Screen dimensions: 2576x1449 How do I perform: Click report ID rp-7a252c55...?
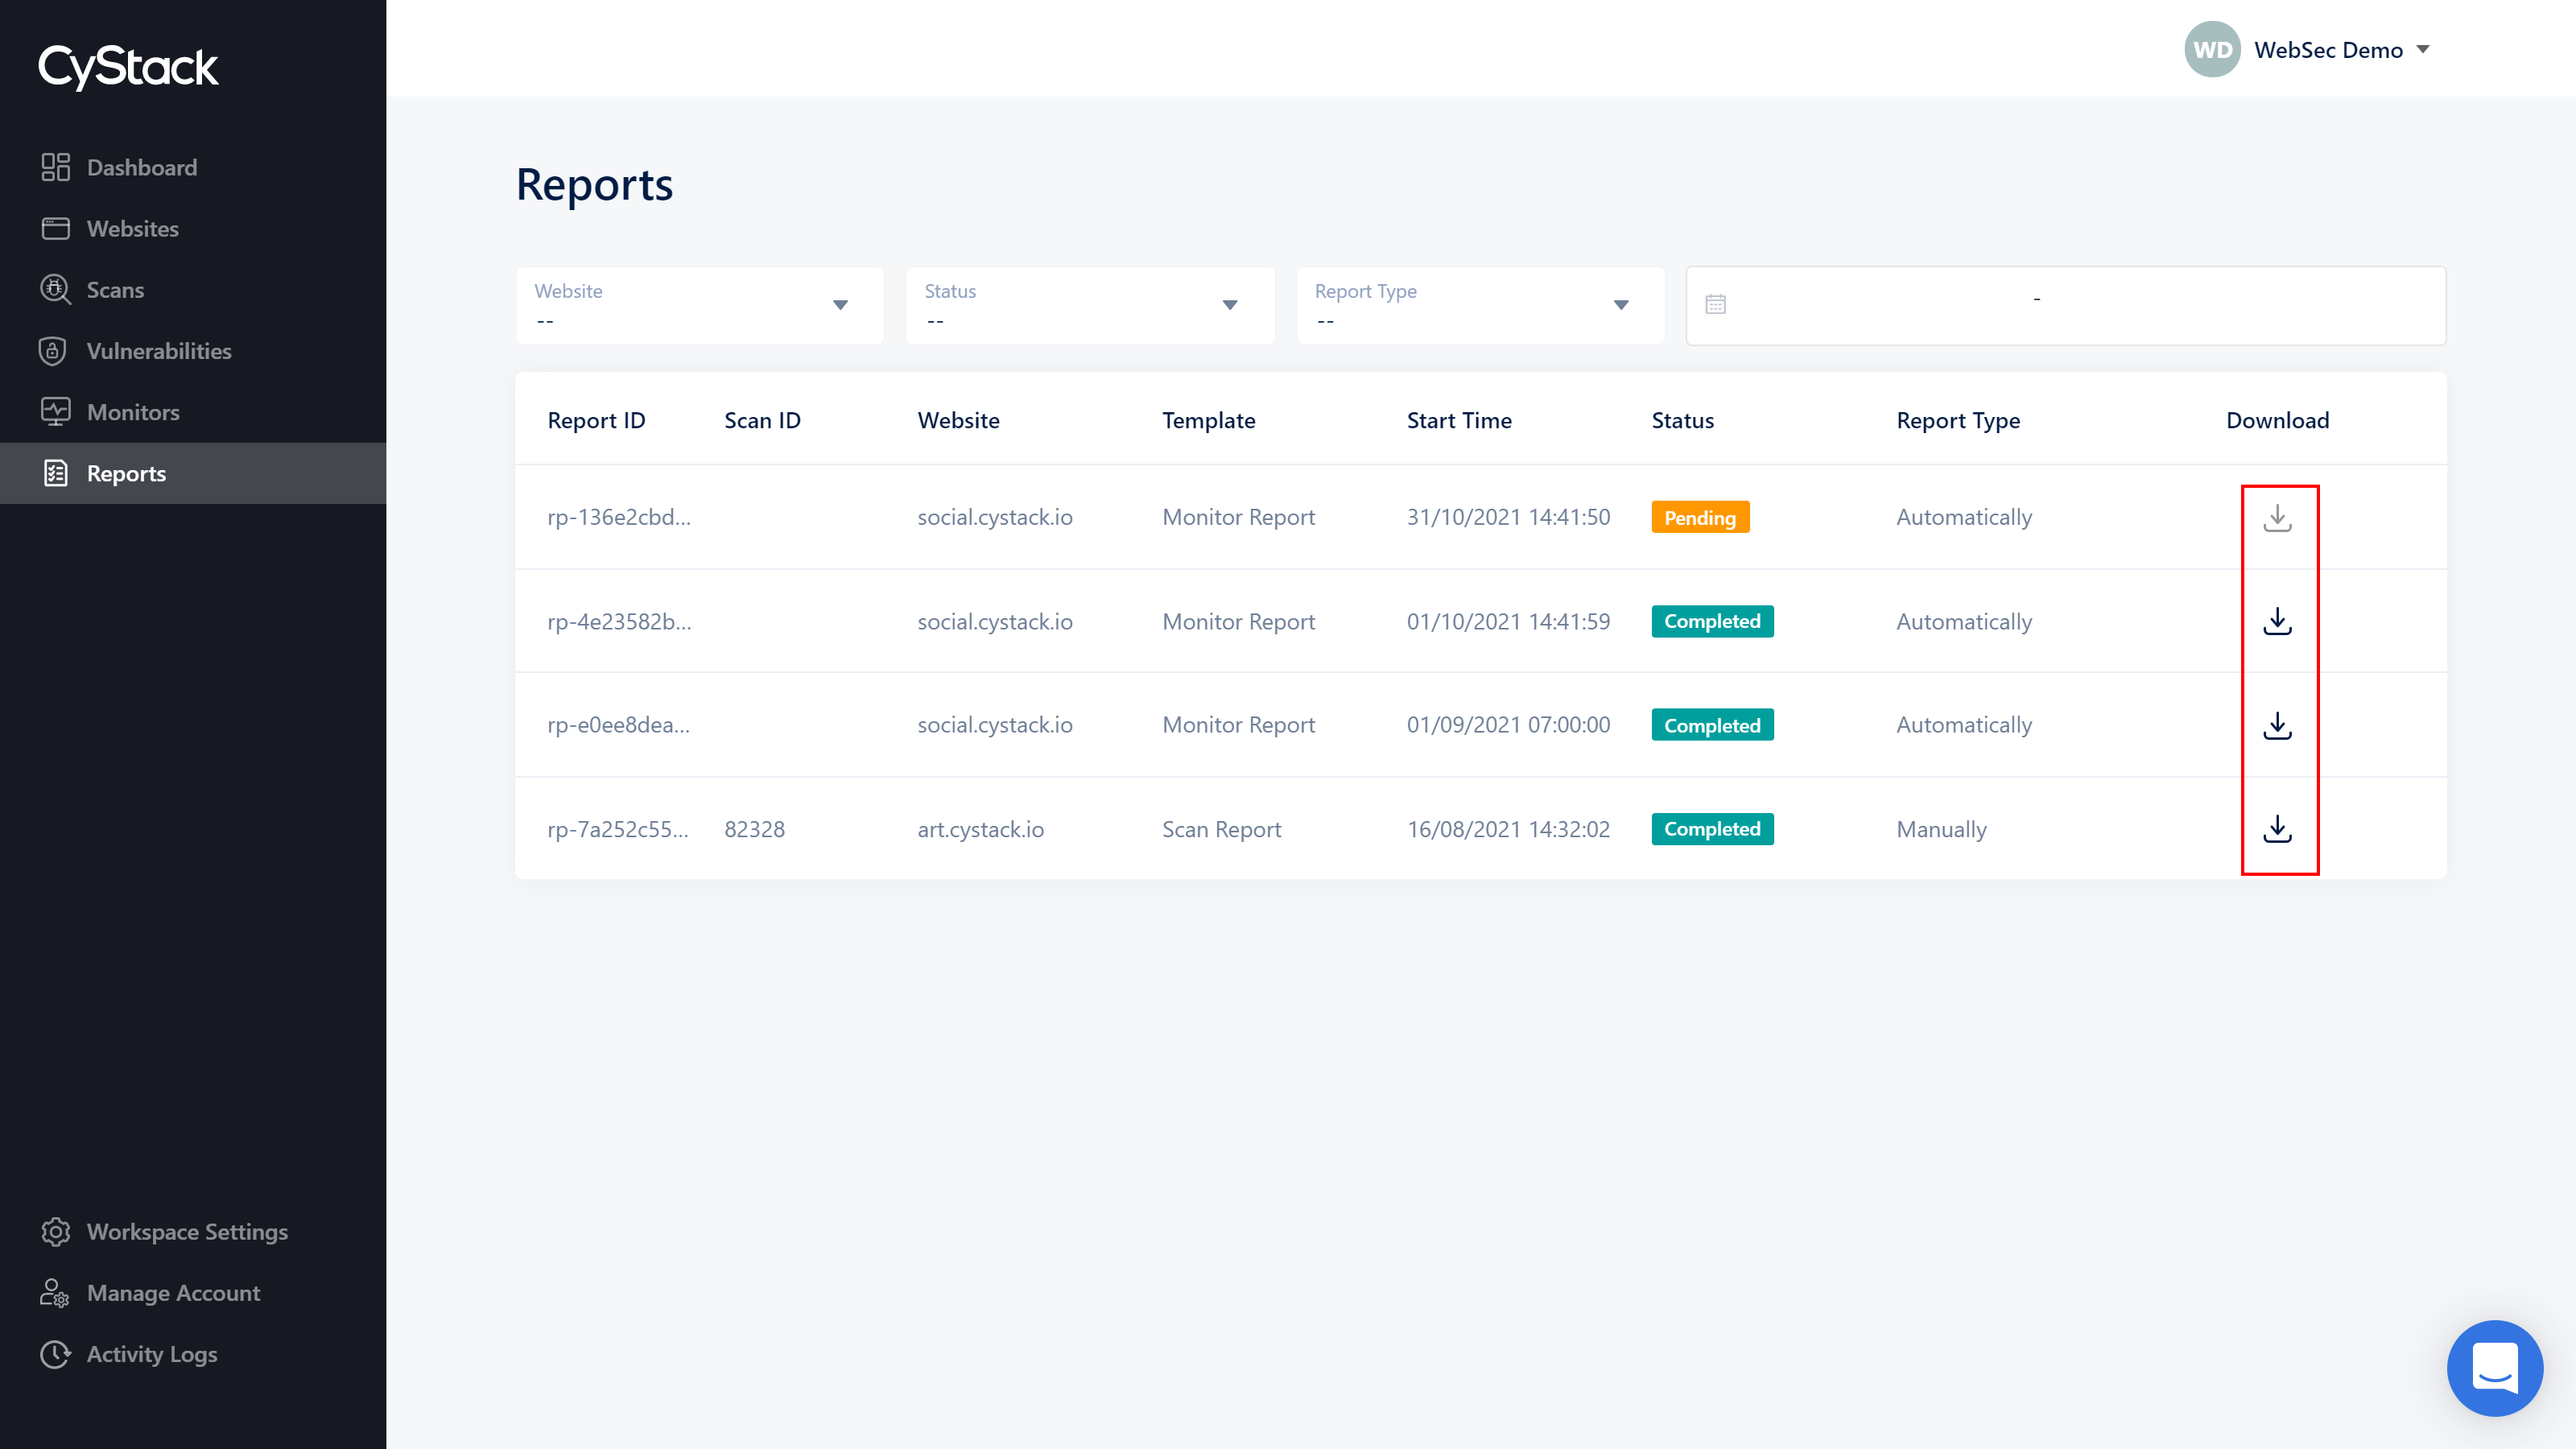click(618, 829)
